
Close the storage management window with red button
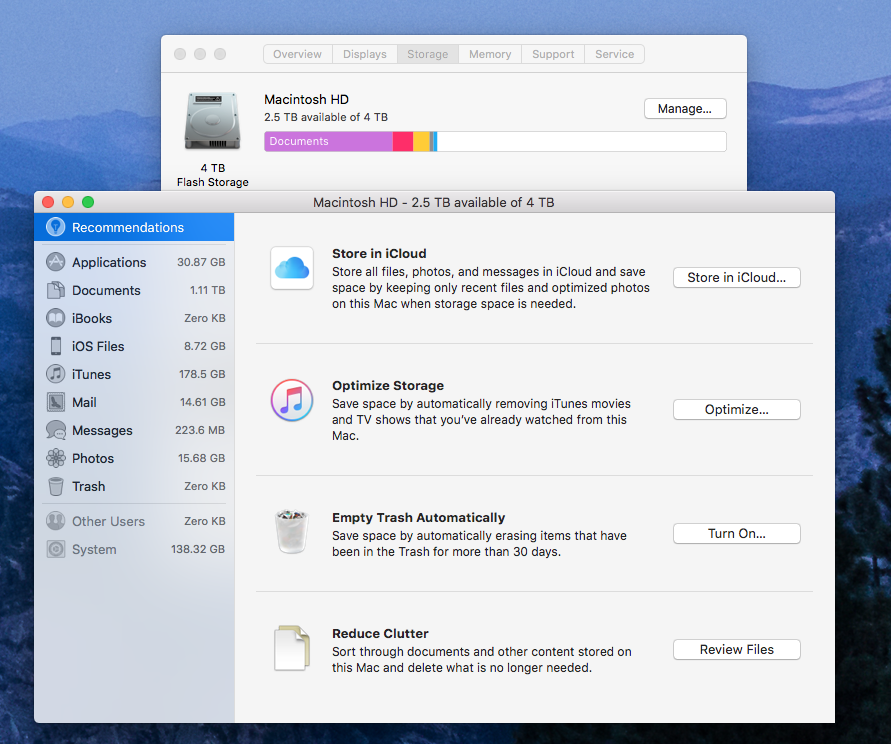coord(48,202)
